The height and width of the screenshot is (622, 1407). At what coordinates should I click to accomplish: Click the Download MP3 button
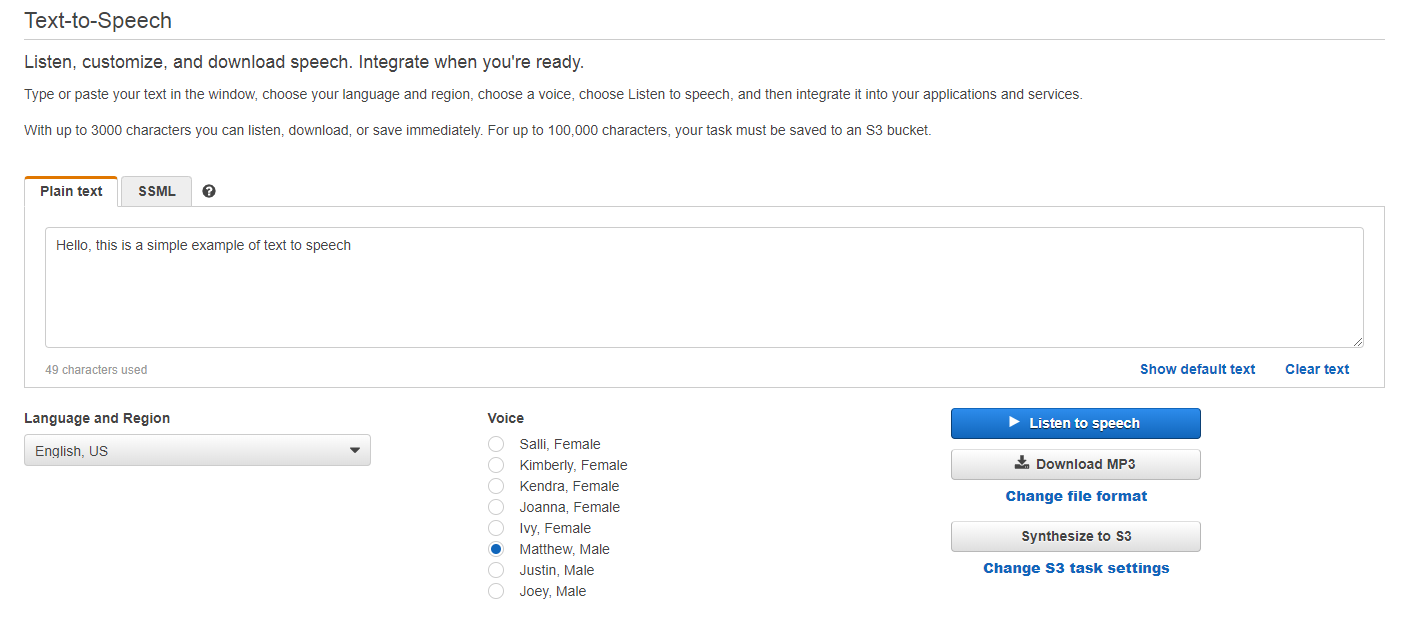(x=1075, y=464)
